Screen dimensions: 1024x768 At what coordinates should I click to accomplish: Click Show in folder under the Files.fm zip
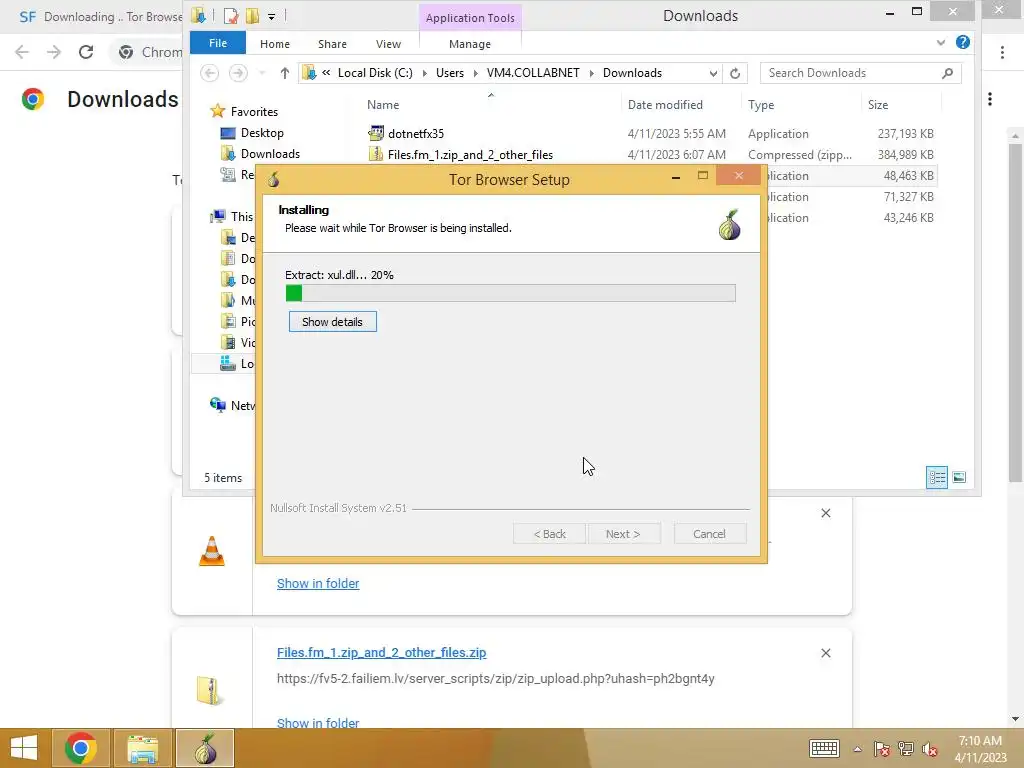318,722
